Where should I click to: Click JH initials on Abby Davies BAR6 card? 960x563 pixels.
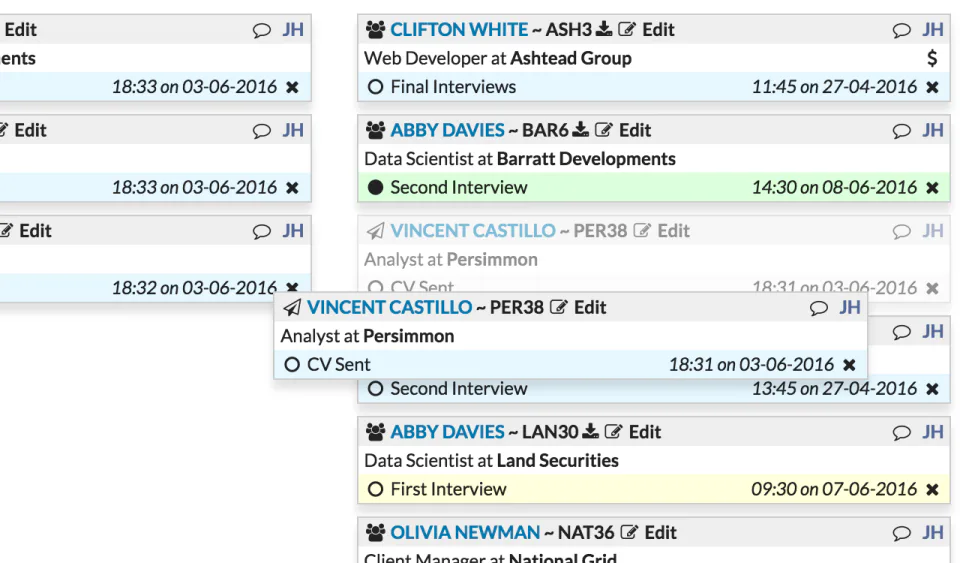tap(932, 130)
